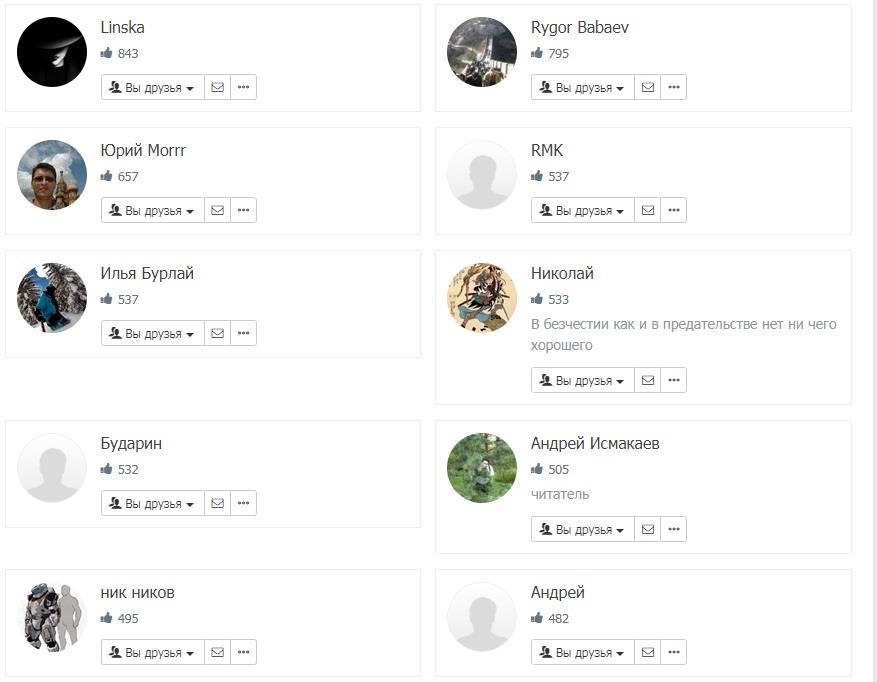This screenshot has width=877, height=682.
Task: Click the thumbs-up icon under Linska
Action: [x=107, y=53]
